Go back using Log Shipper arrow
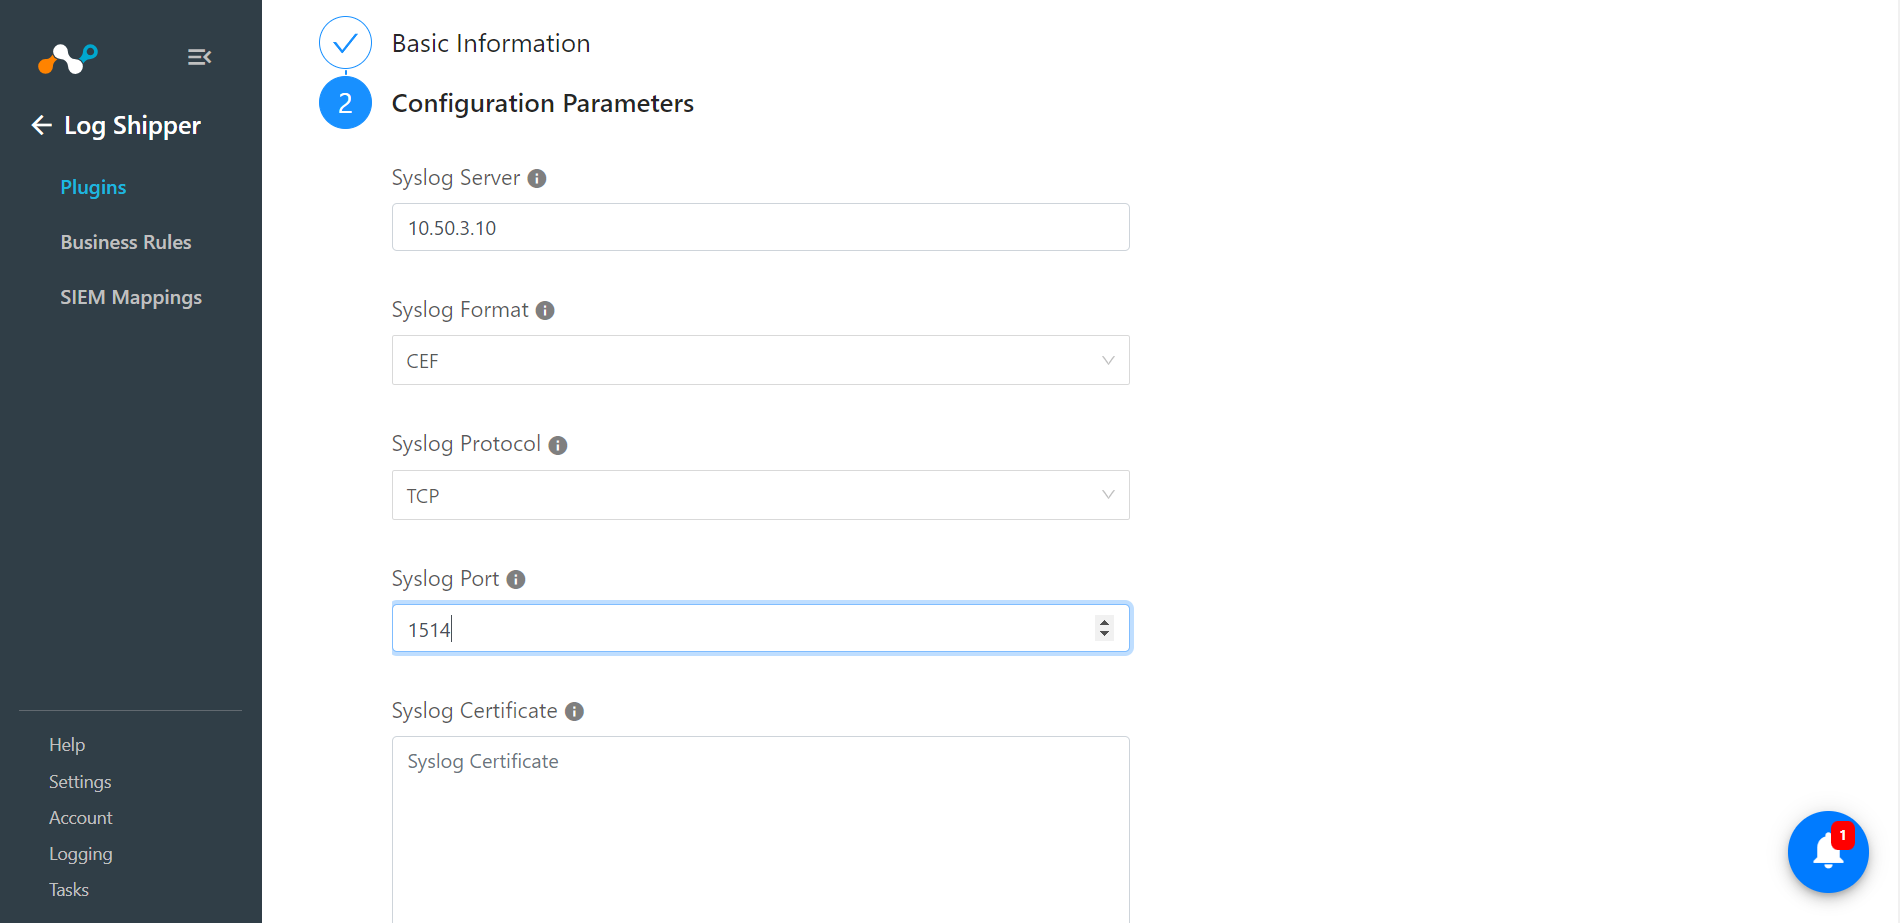The image size is (1900, 923). click(x=41, y=125)
